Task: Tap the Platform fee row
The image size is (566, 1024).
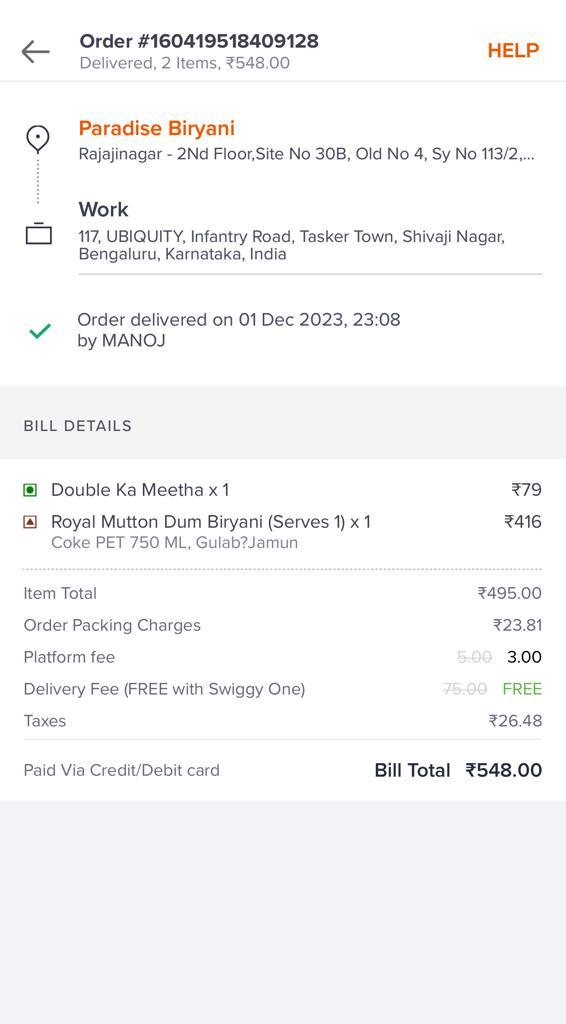Action: [283, 657]
